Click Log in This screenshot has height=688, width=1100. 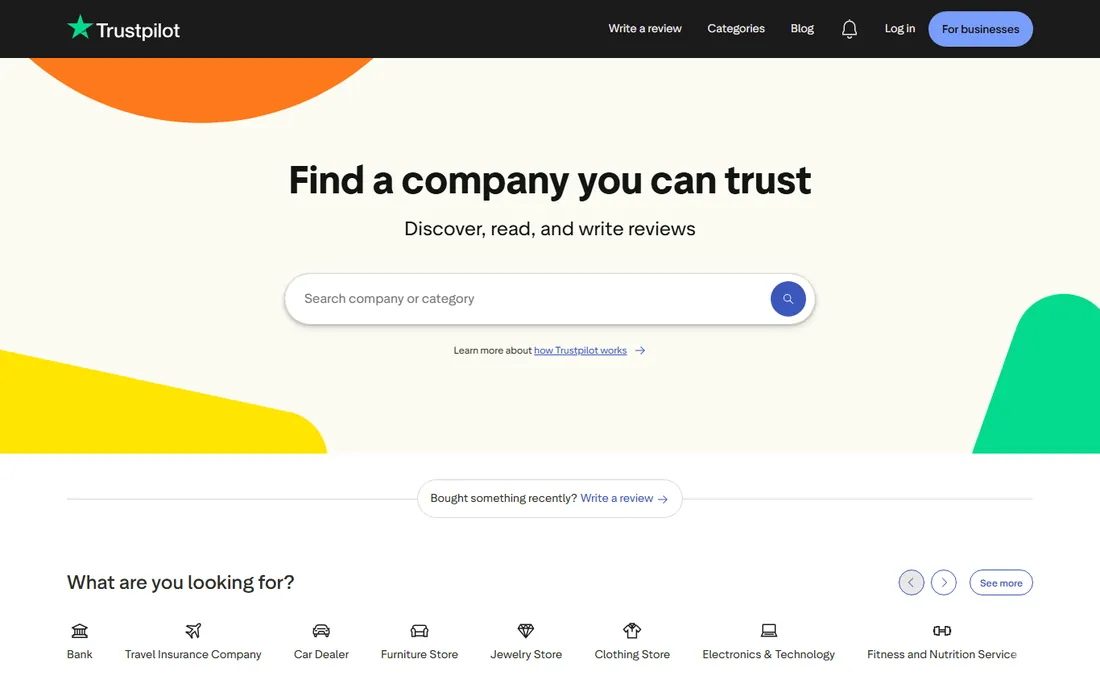pos(899,29)
